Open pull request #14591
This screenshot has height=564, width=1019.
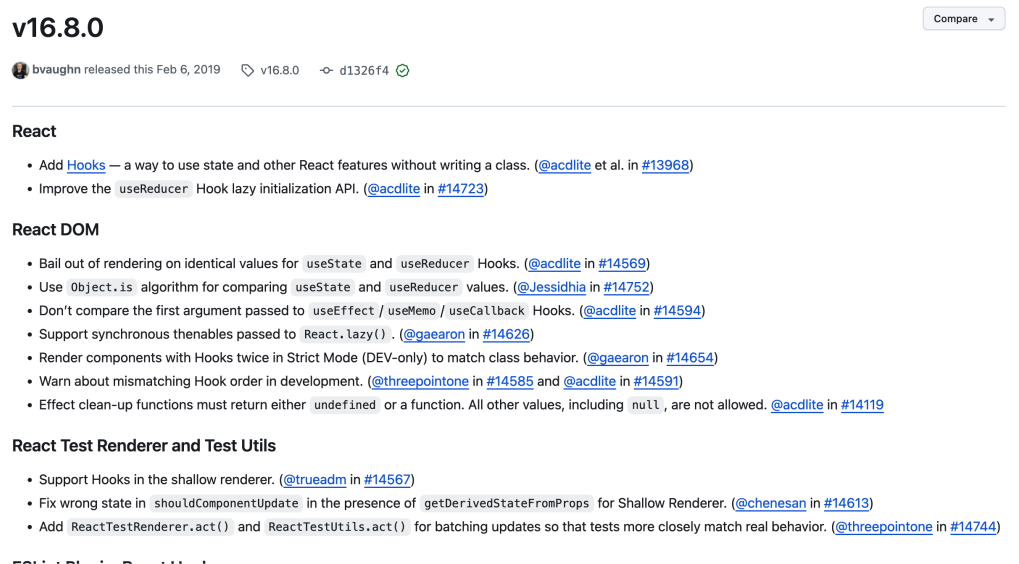[656, 381]
